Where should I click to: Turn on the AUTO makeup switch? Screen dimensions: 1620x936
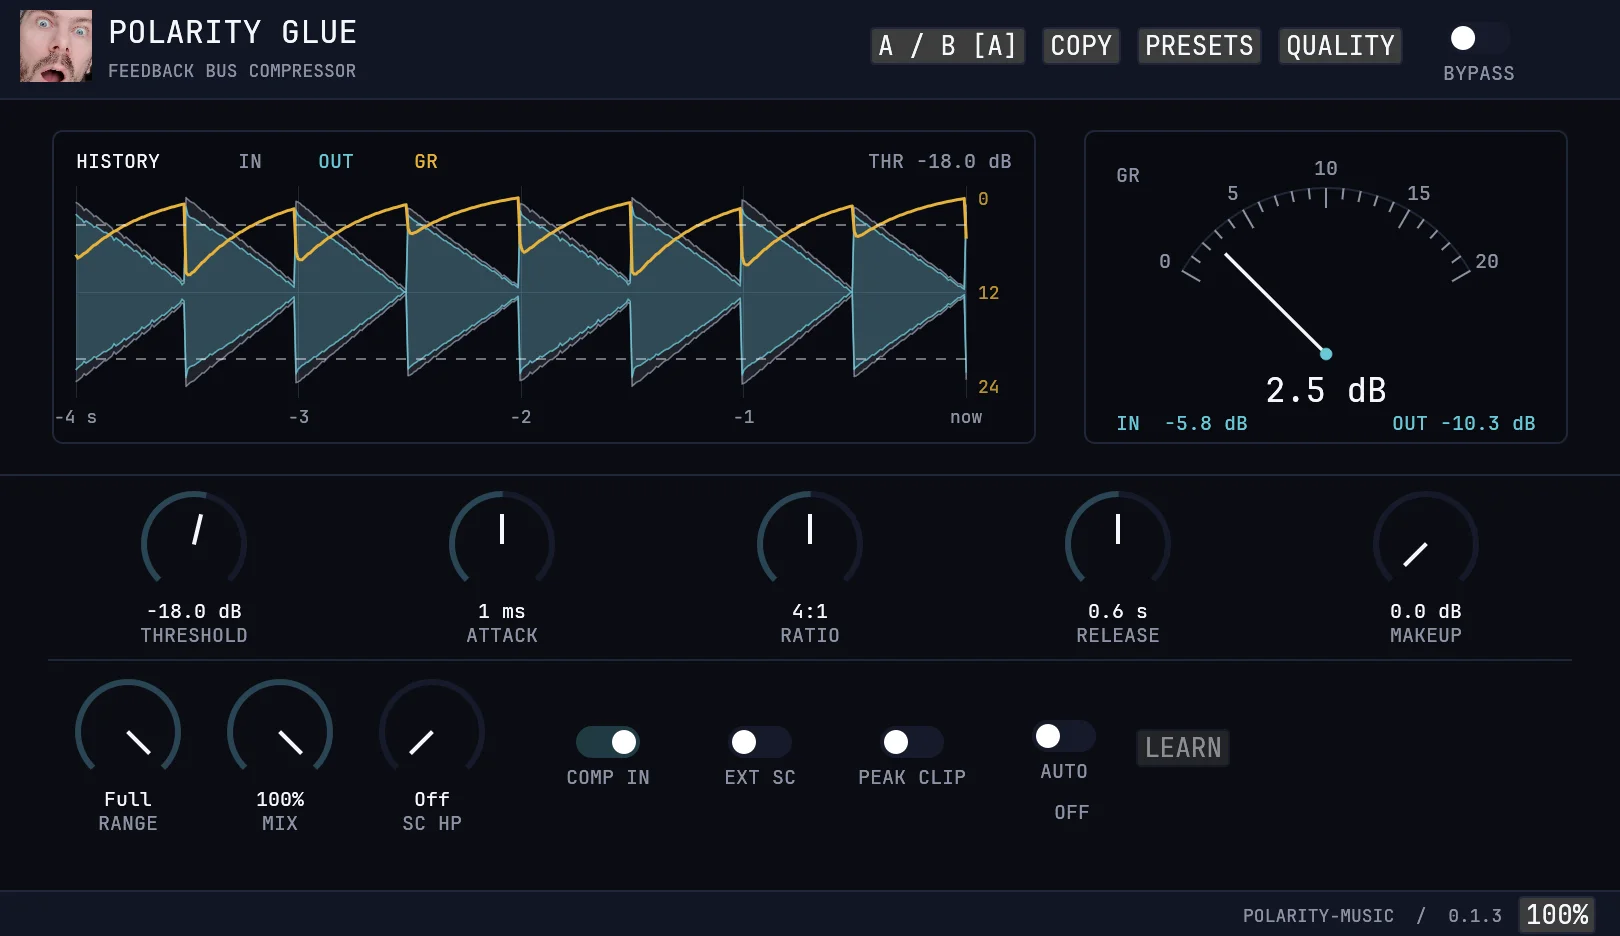click(x=1064, y=736)
